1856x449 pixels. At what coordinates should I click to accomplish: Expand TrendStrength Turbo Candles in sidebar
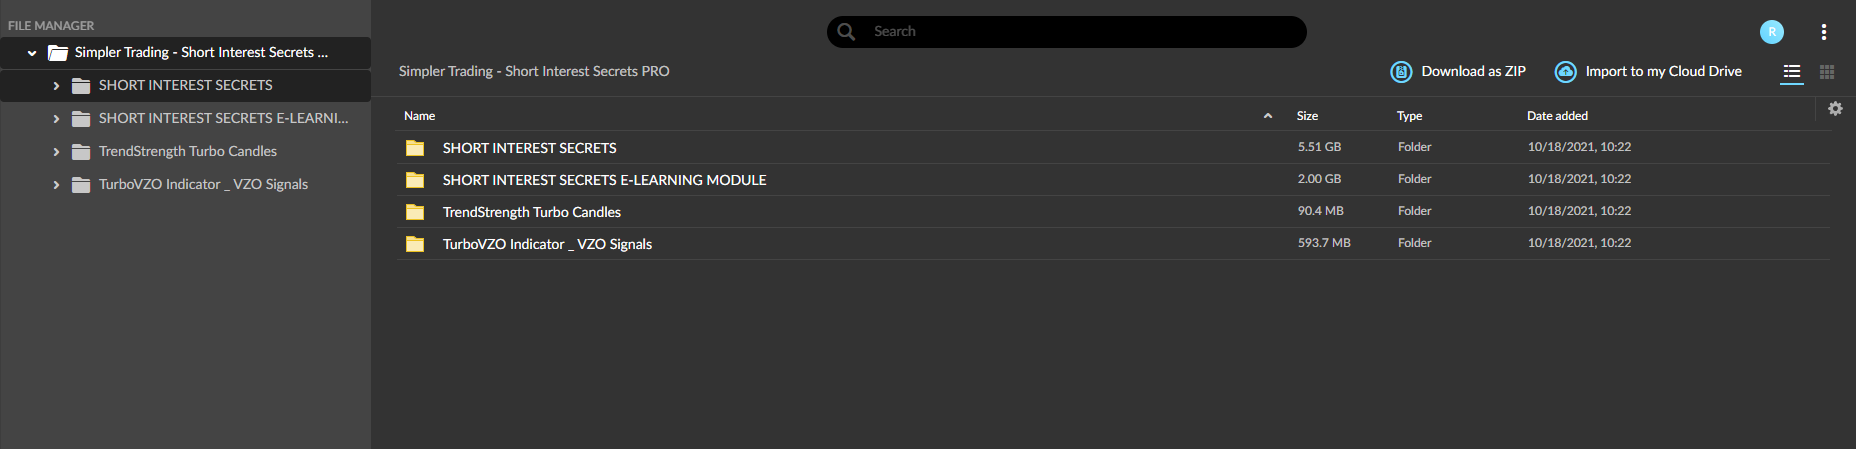pyautogui.click(x=56, y=152)
